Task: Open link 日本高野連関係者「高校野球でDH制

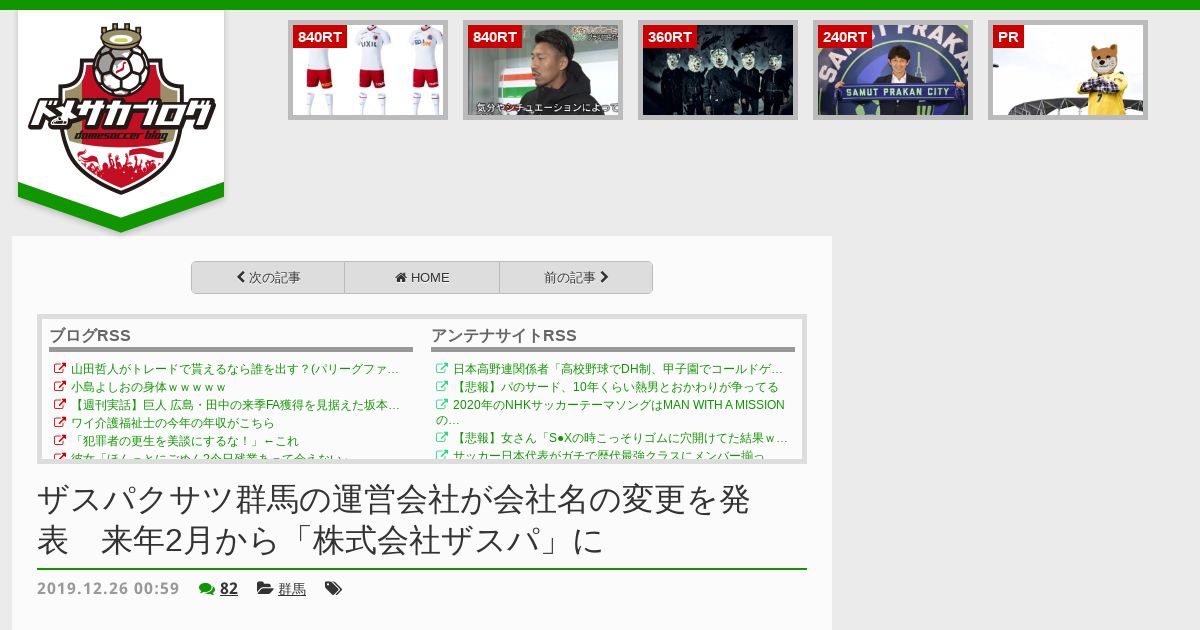Action: coord(618,369)
